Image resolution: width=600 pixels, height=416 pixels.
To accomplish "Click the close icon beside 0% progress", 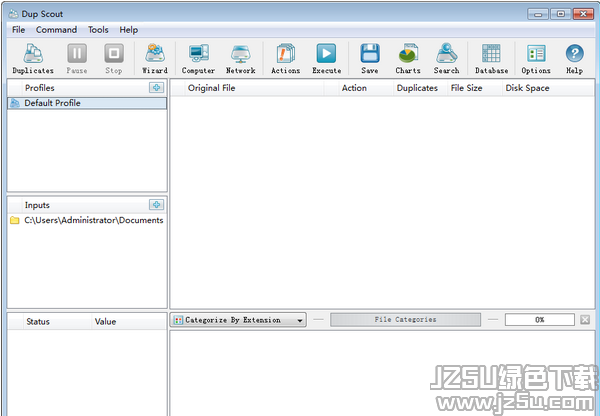I will (585, 319).
